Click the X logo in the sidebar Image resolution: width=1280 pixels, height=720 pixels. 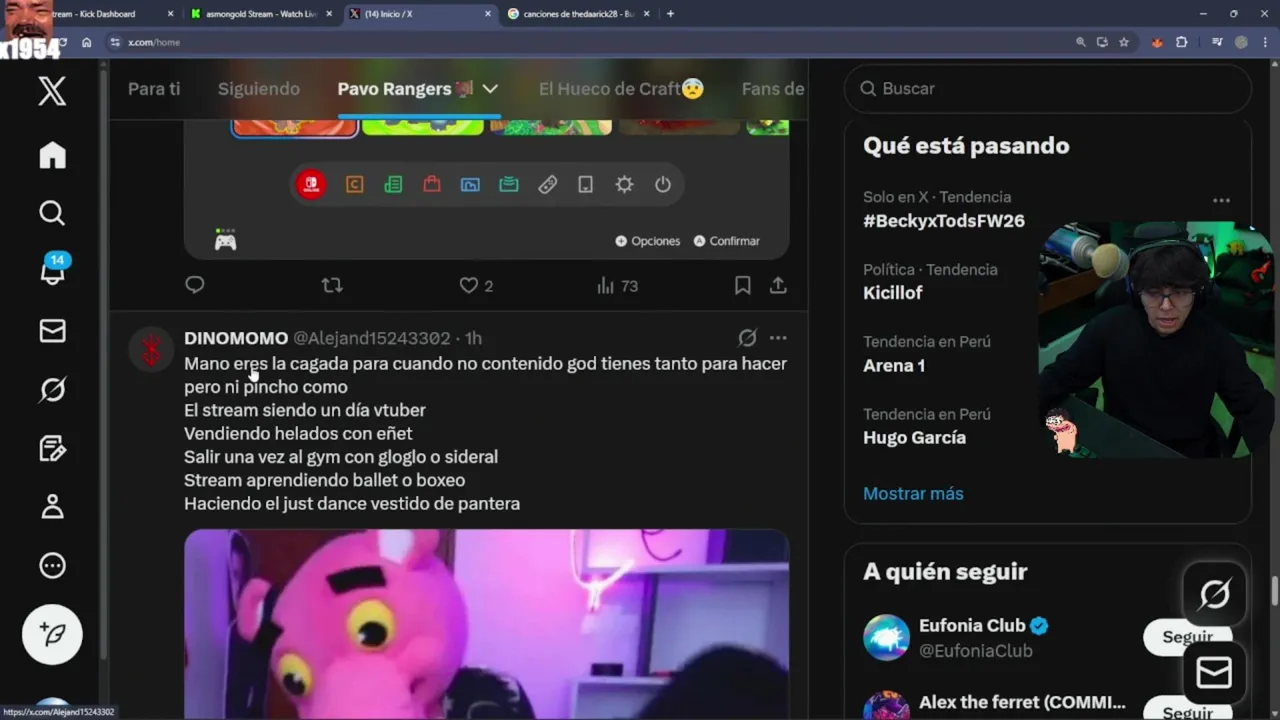click(x=52, y=91)
